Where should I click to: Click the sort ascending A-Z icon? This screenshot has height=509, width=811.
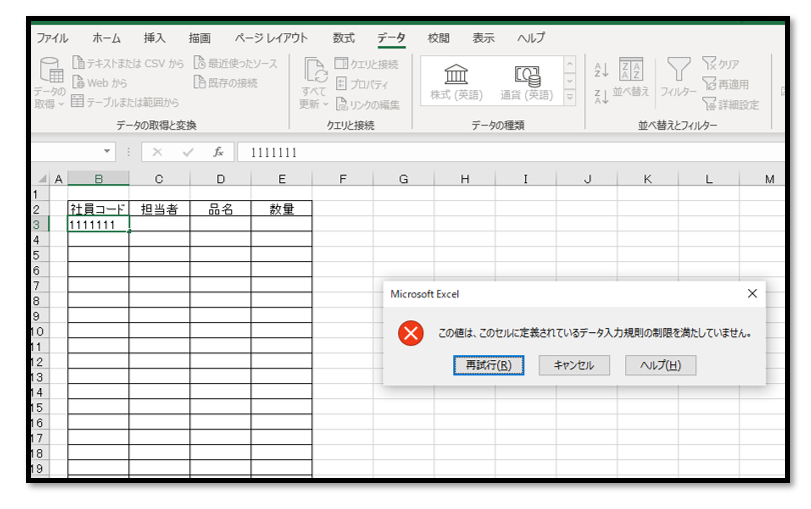click(601, 70)
